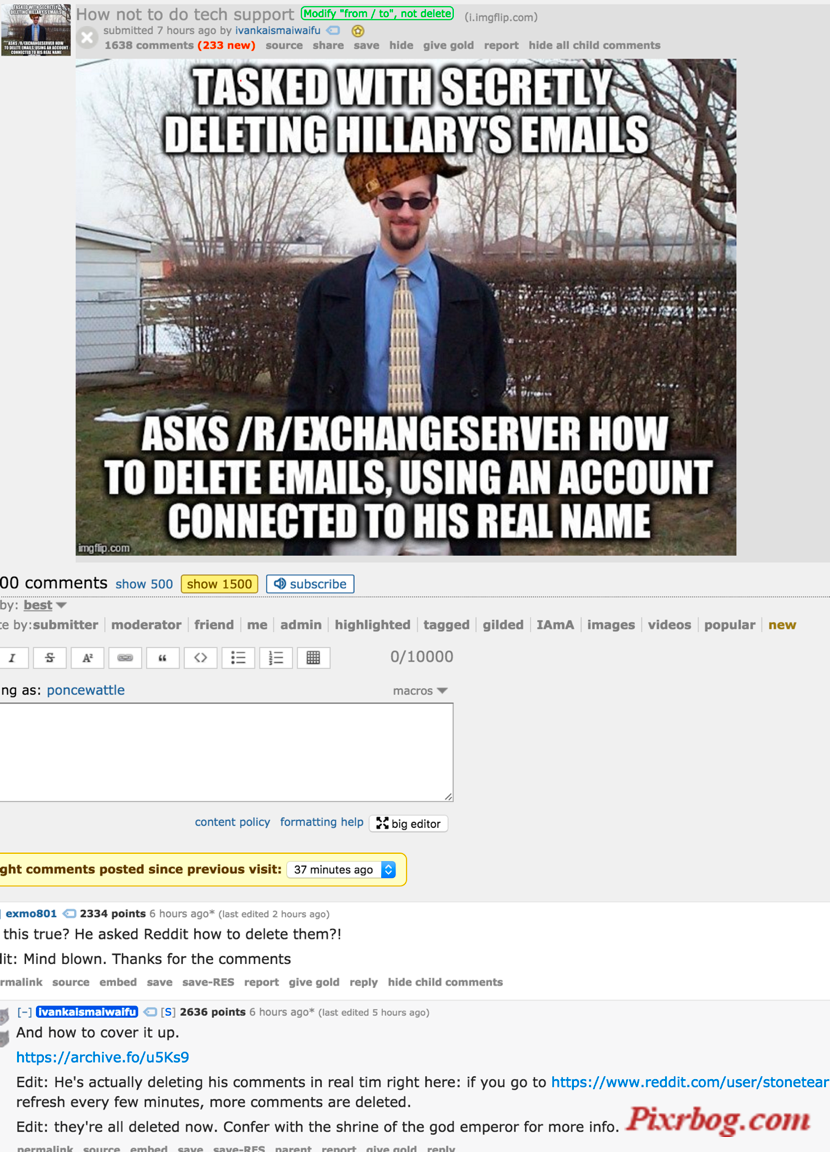Open the poncewattle username link
This screenshot has height=1152, width=830.
pos(86,691)
